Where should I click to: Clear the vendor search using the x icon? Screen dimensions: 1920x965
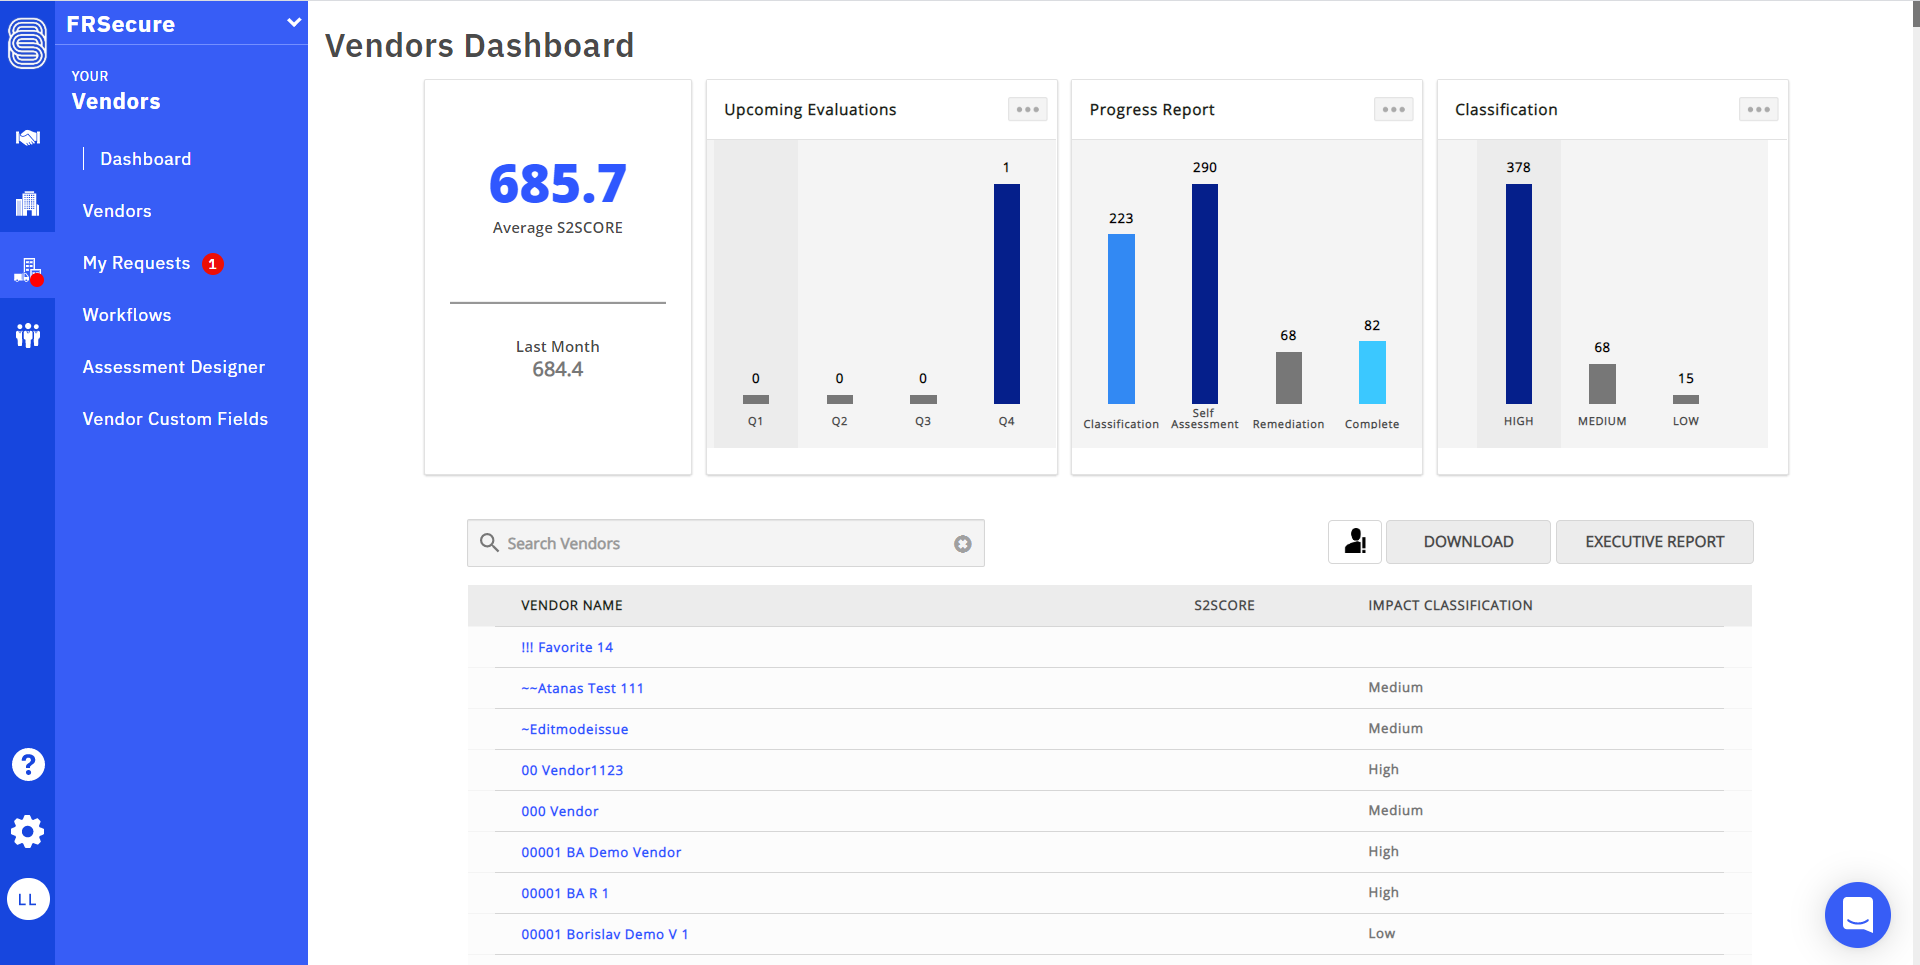[x=962, y=543]
